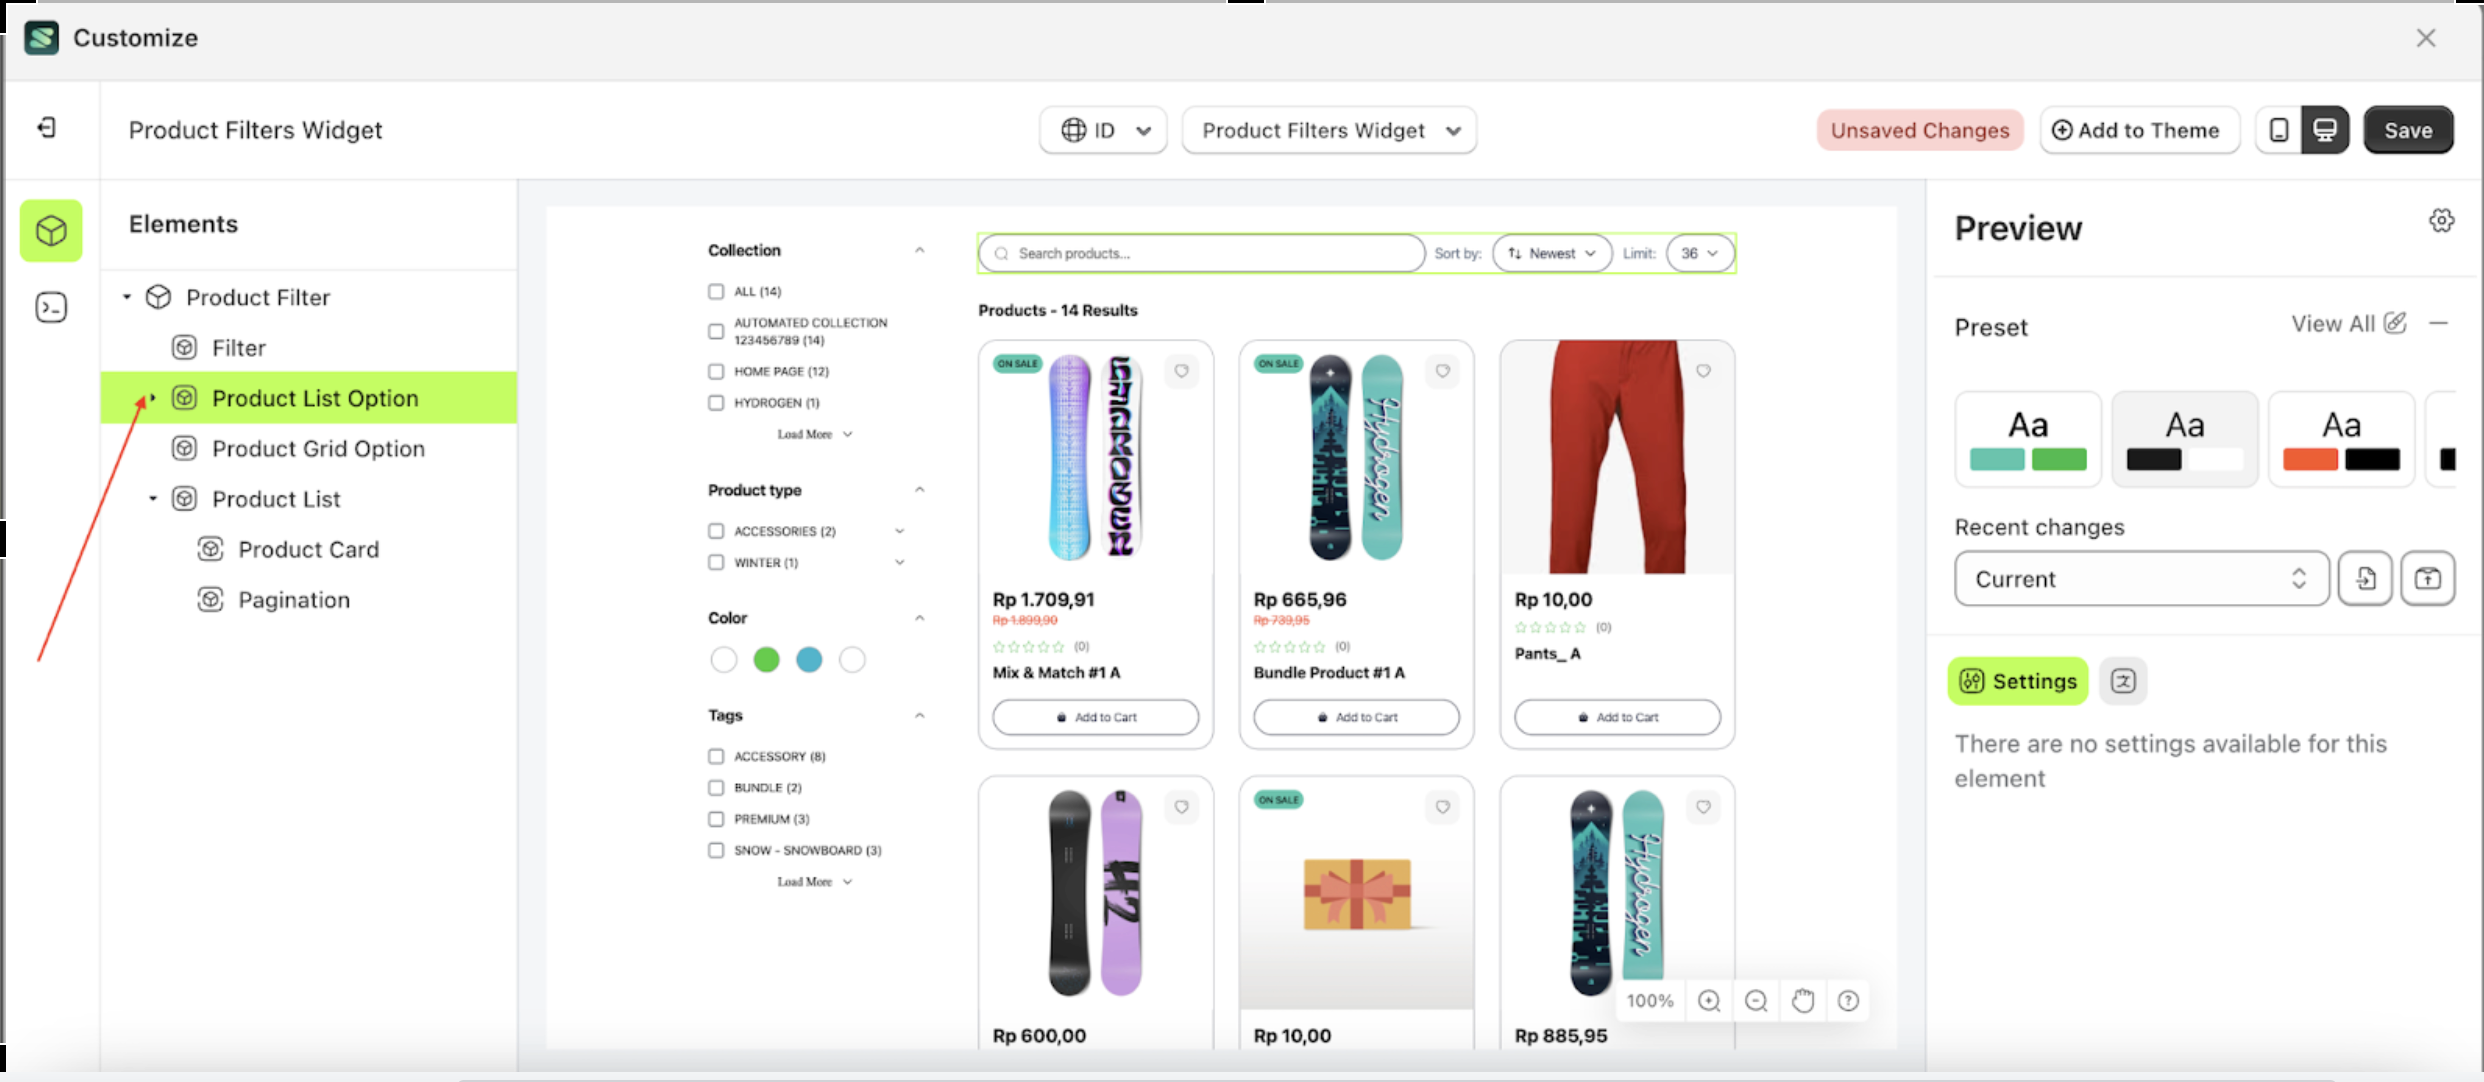Open the code console panel icon
This screenshot has height=1082, width=2484.
click(x=51, y=307)
